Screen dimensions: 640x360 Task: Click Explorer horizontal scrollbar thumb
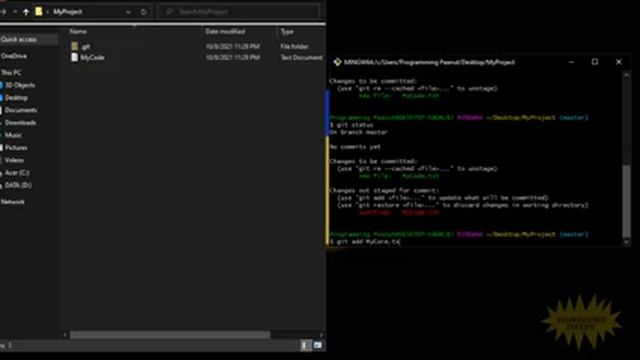coord(170,335)
